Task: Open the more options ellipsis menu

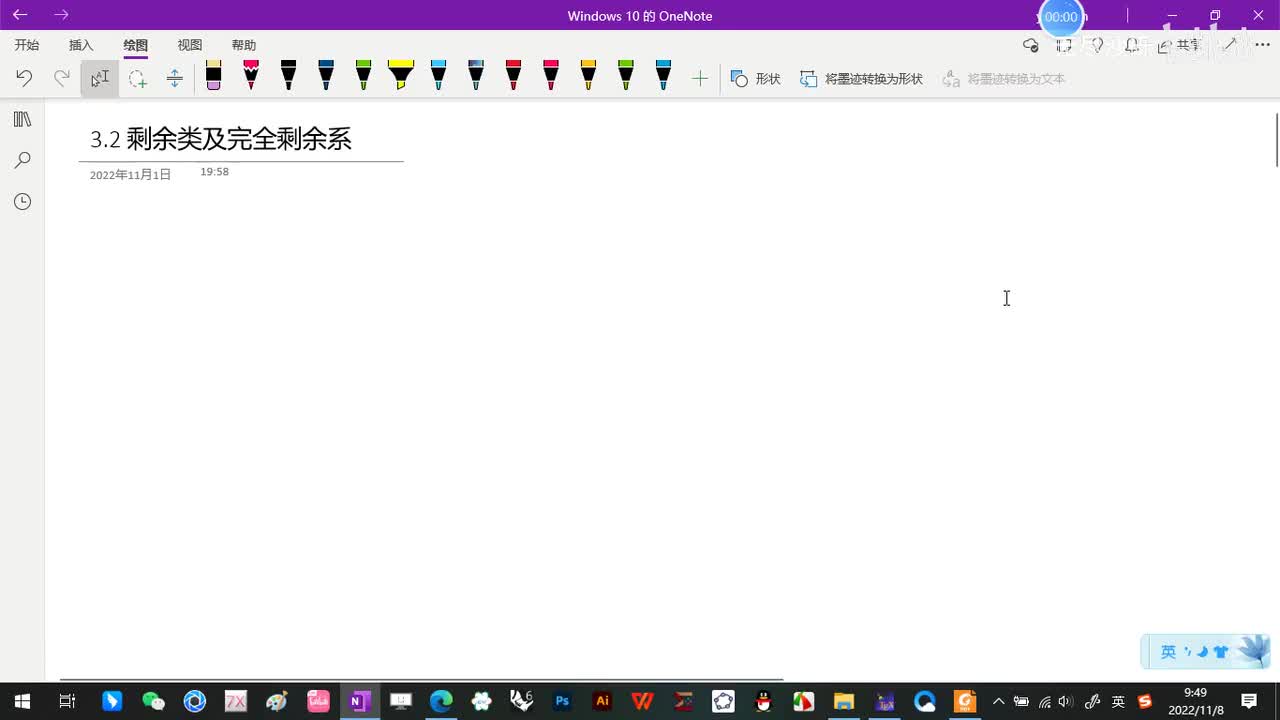Action: pos(1262,45)
